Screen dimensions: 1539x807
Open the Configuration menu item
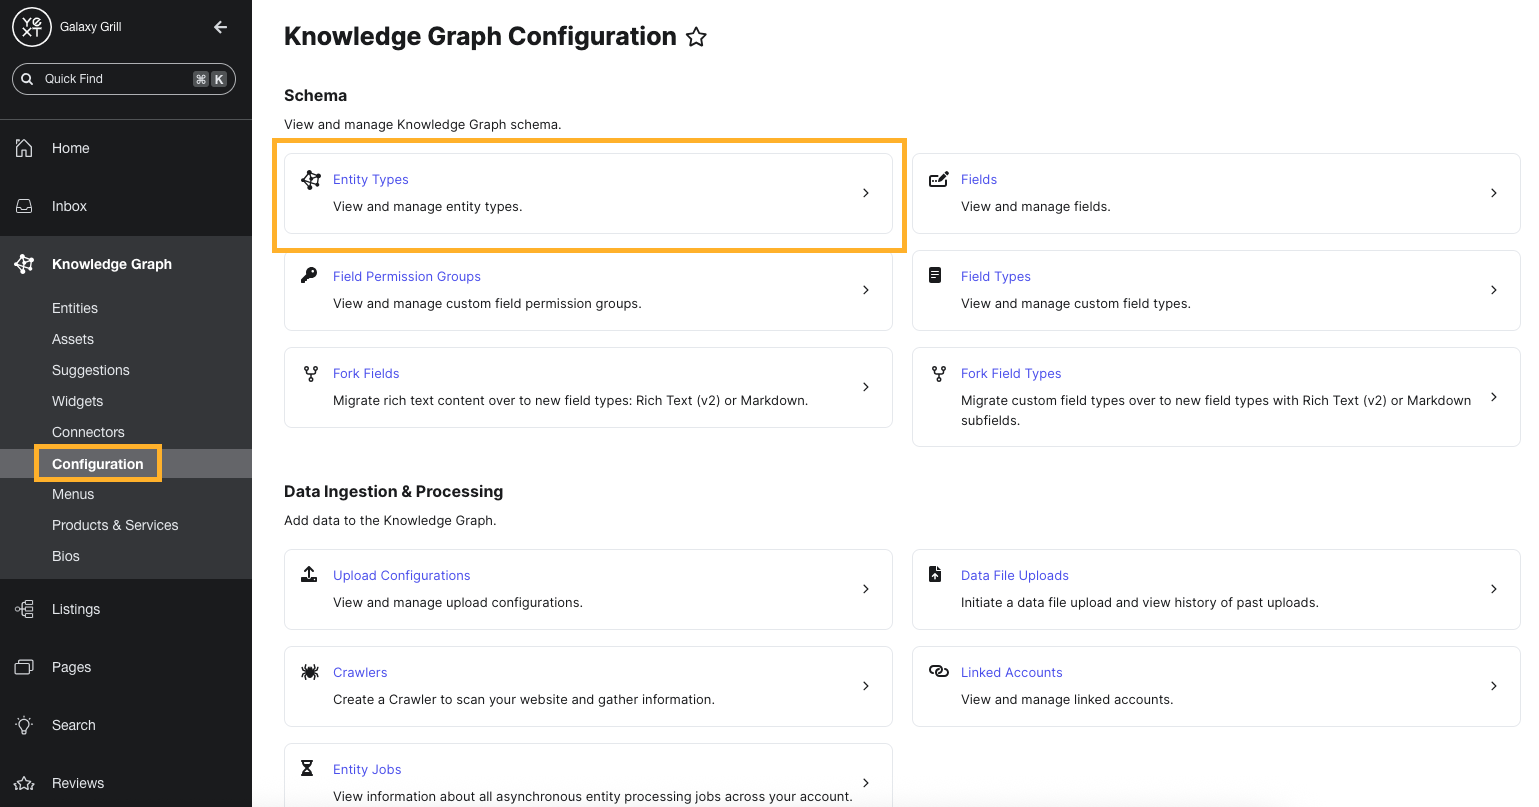pos(98,463)
